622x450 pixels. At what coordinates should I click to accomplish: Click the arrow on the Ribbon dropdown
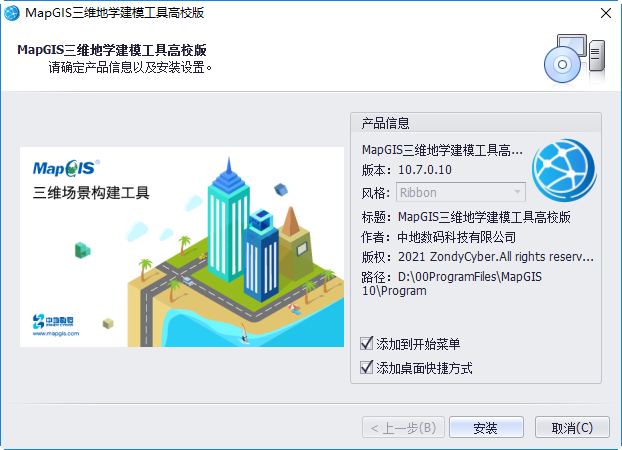pos(517,192)
